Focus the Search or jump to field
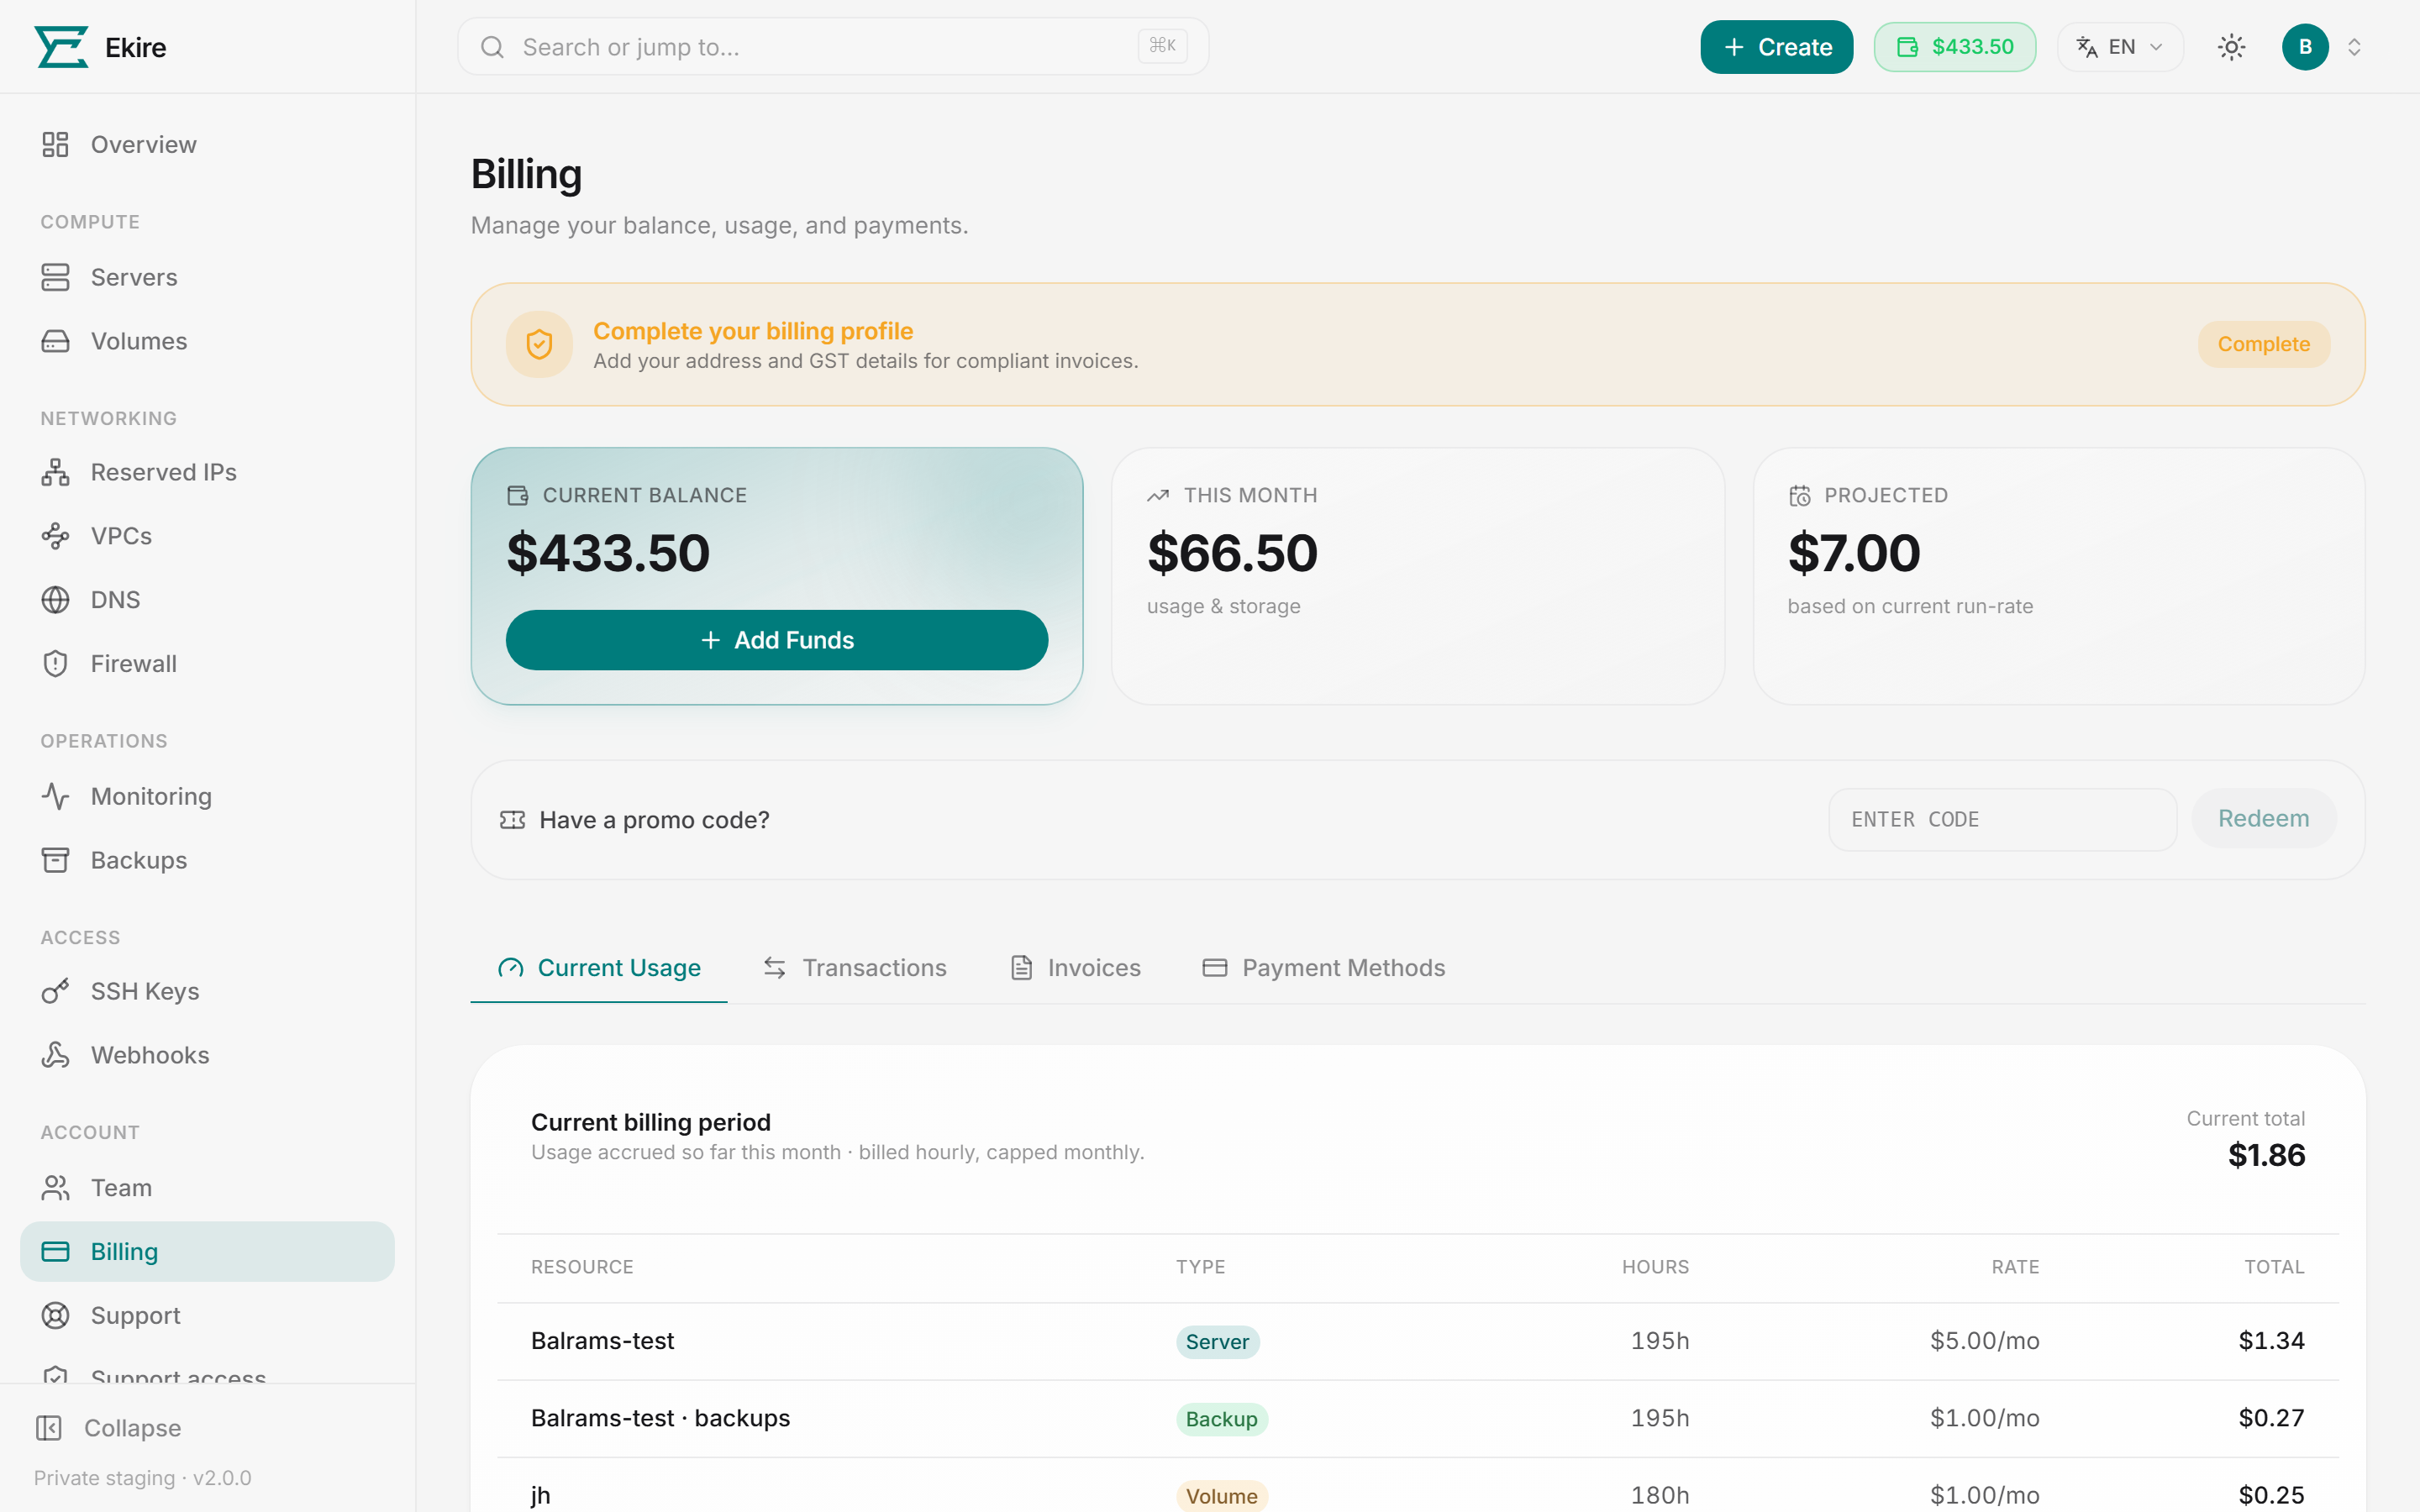 (x=833, y=47)
